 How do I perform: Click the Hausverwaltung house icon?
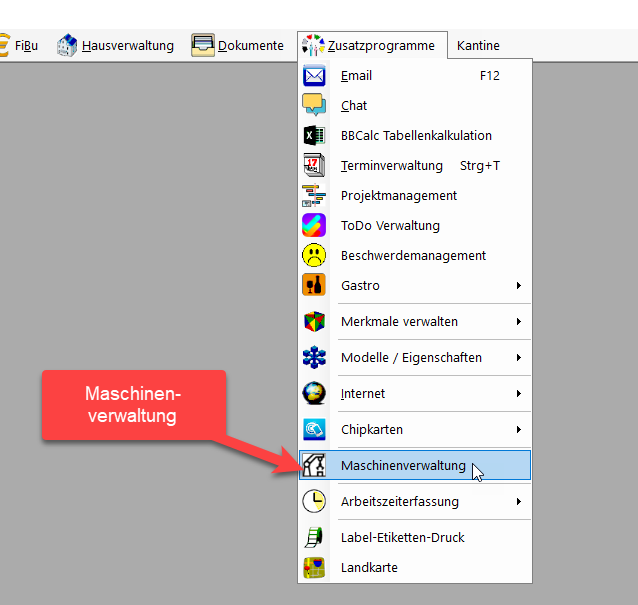click(x=67, y=45)
